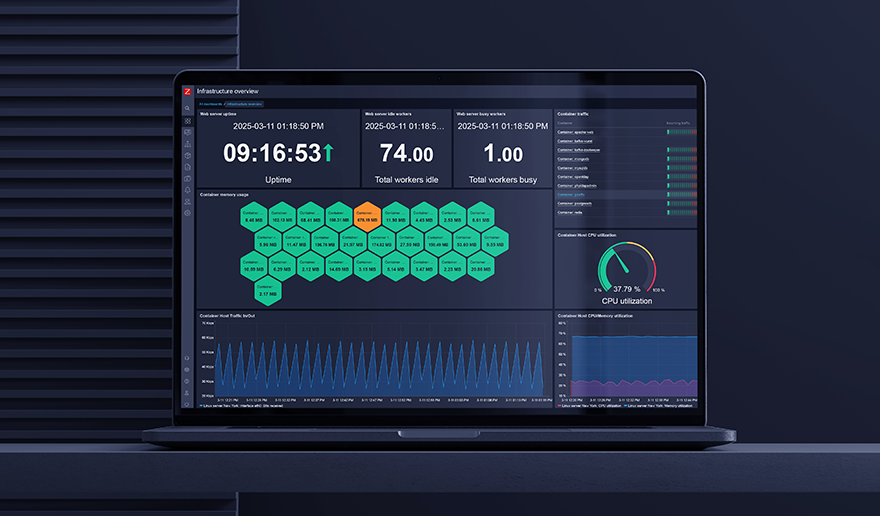880x516 pixels.
Task: Click Web server idle workers widget header
Action: [x=388, y=113]
